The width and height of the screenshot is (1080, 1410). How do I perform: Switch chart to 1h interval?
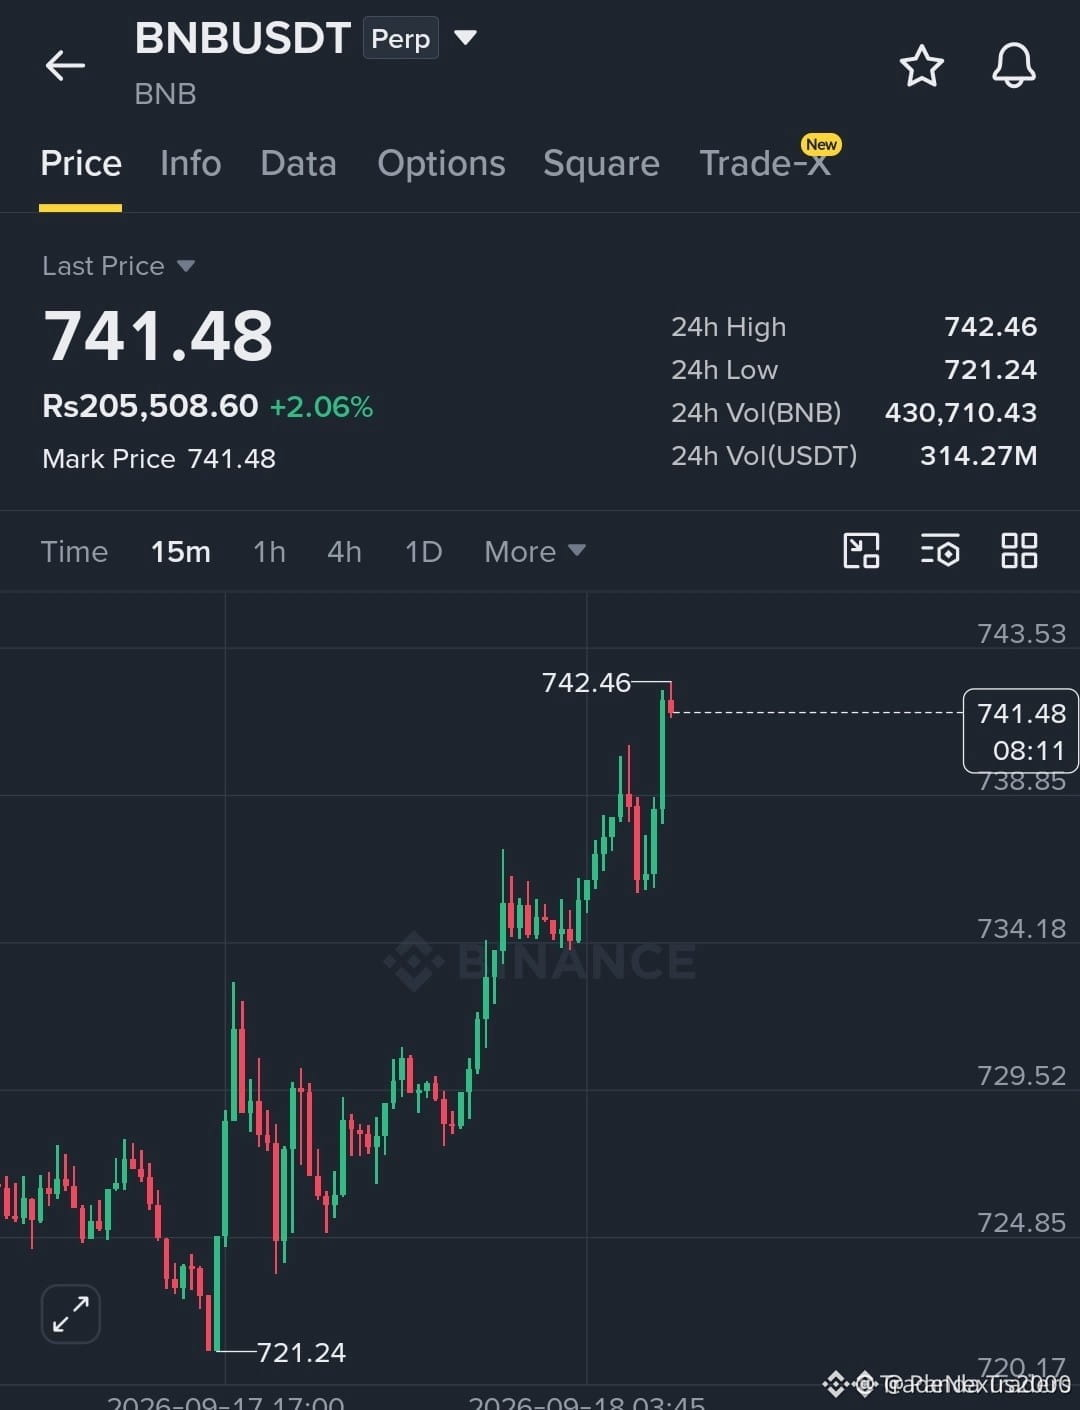coord(269,551)
